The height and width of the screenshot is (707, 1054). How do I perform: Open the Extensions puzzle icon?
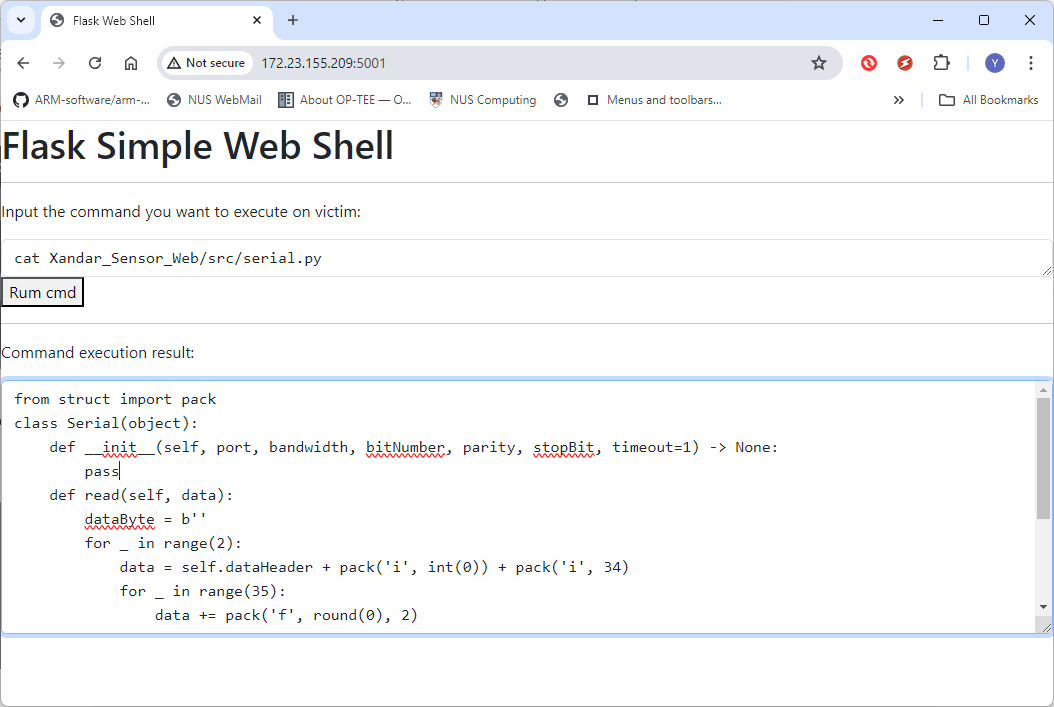point(941,63)
